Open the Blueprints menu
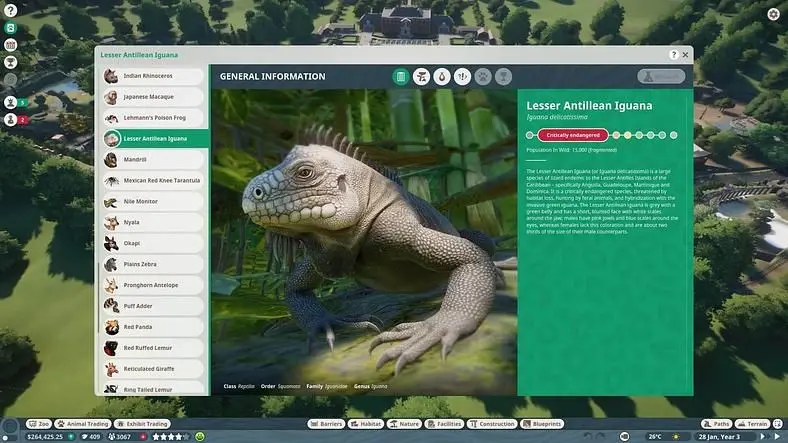Screen dimensions: 788x443 pos(542,424)
